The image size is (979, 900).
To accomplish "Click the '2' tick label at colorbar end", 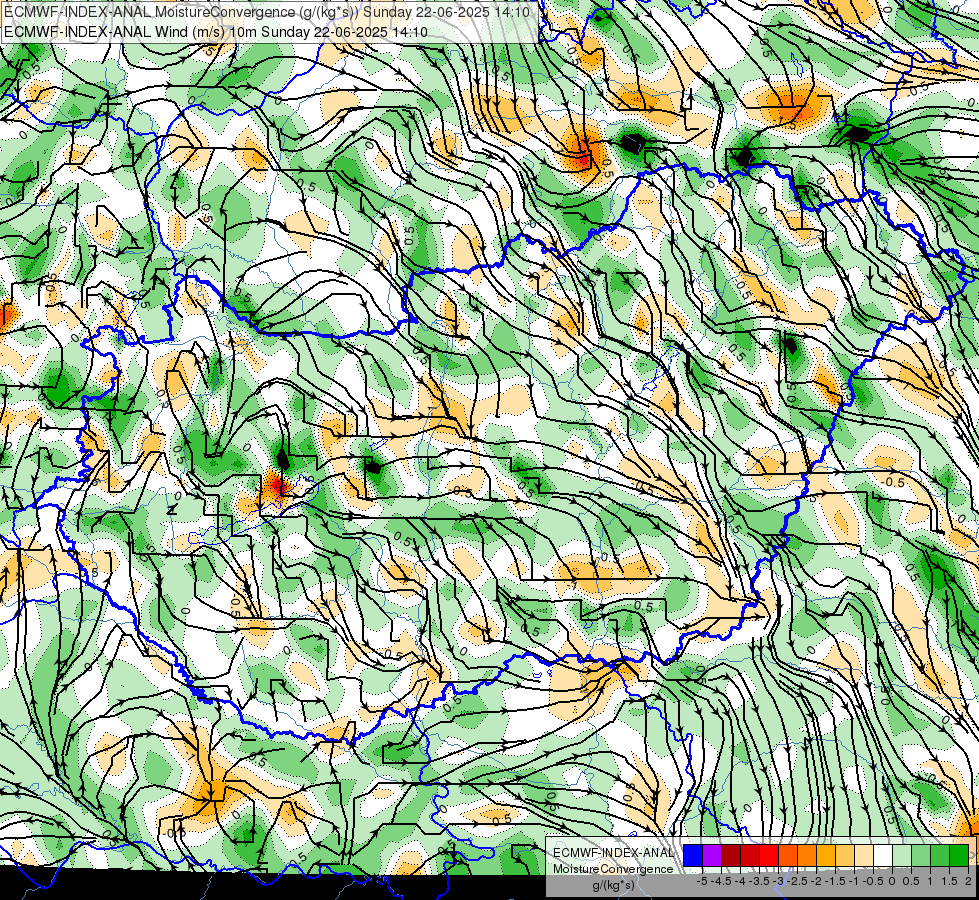I will [x=968, y=881].
